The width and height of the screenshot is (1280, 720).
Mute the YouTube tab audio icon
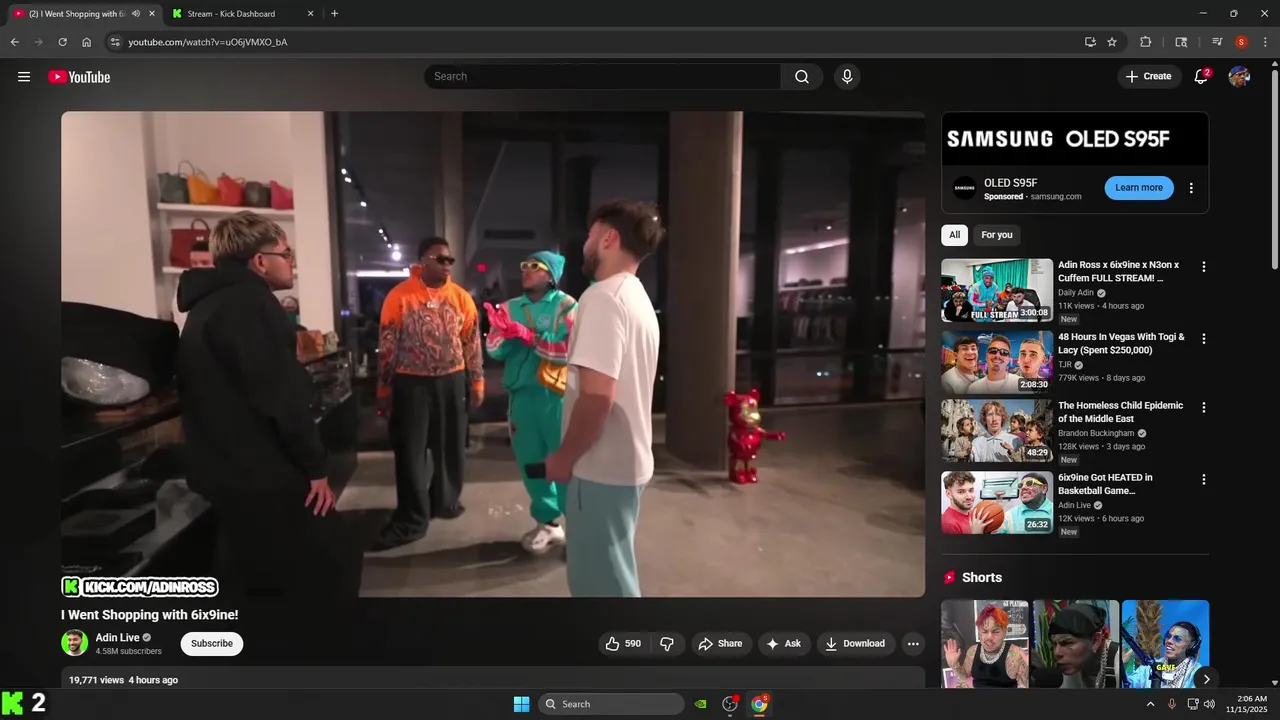(136, 14)
